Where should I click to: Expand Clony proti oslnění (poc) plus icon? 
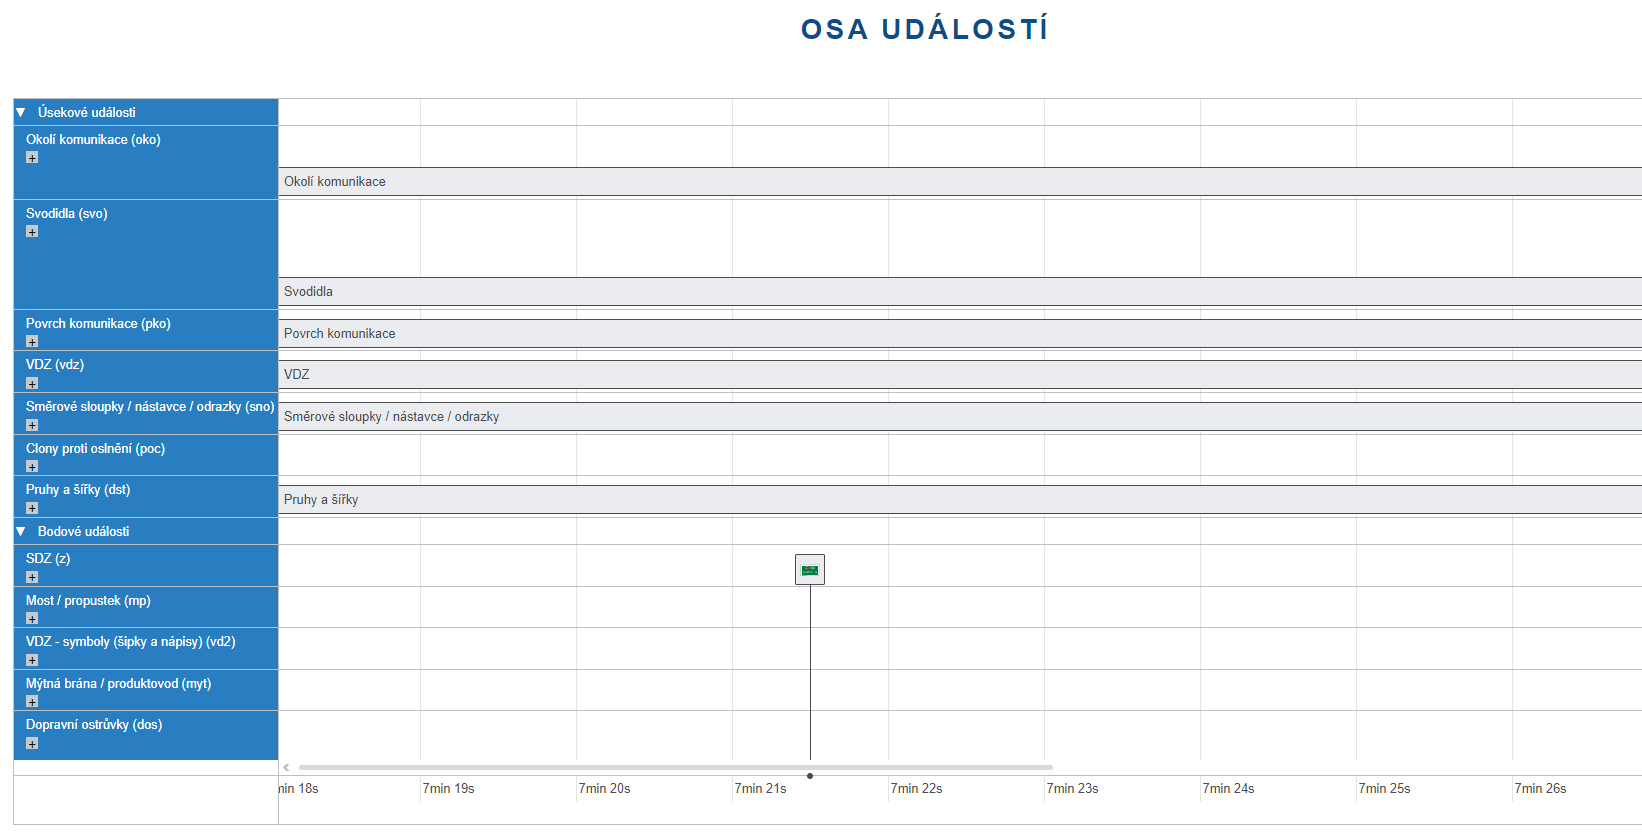[x=32, y=467]
